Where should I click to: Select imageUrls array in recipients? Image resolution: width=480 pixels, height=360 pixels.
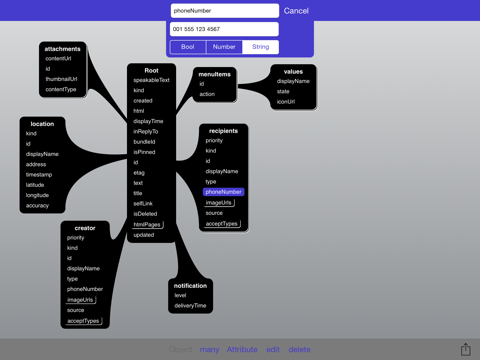pos(219,203)
